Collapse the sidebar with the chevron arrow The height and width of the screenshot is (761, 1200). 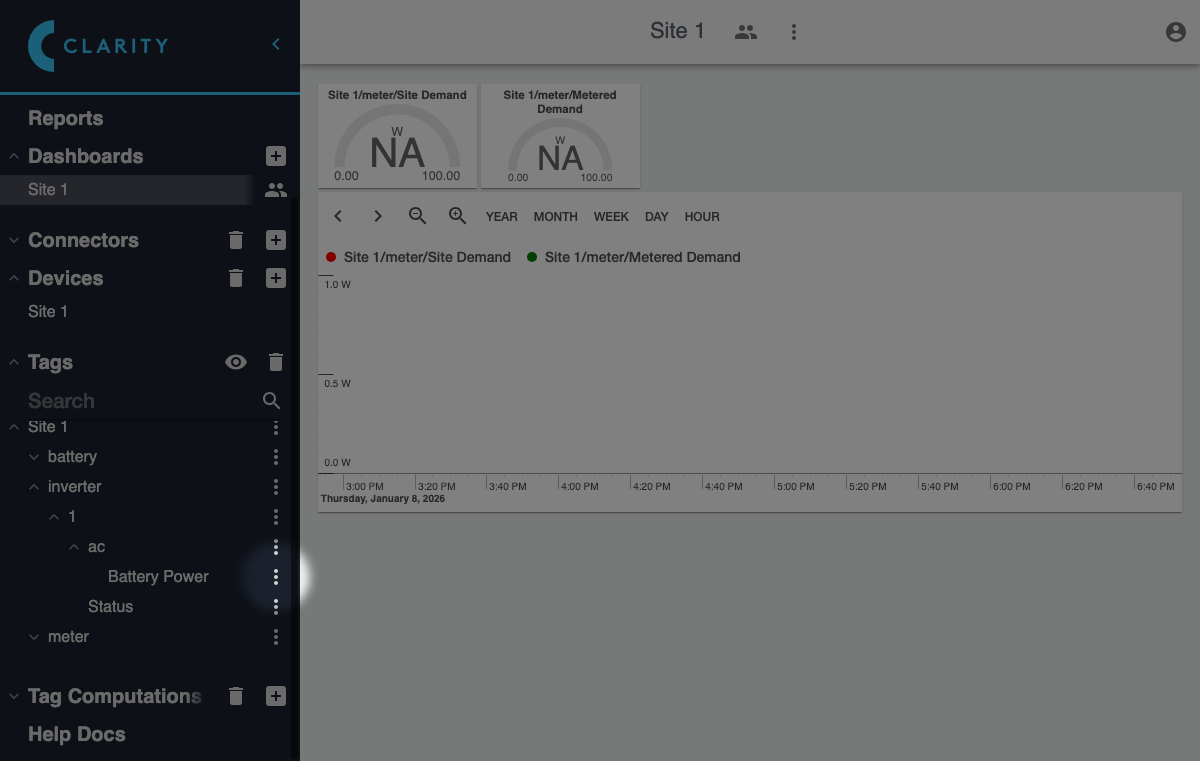[276, 44]
